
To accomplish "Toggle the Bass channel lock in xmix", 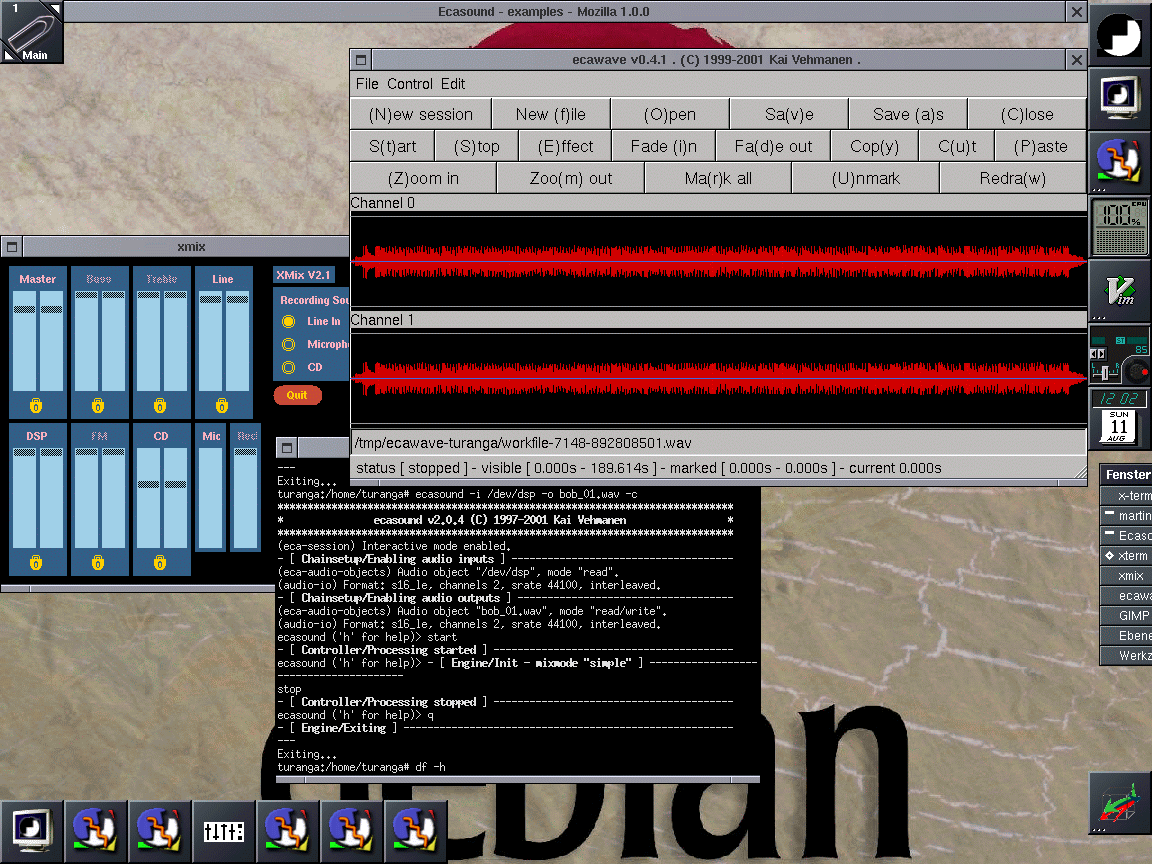I will [98, 406].
